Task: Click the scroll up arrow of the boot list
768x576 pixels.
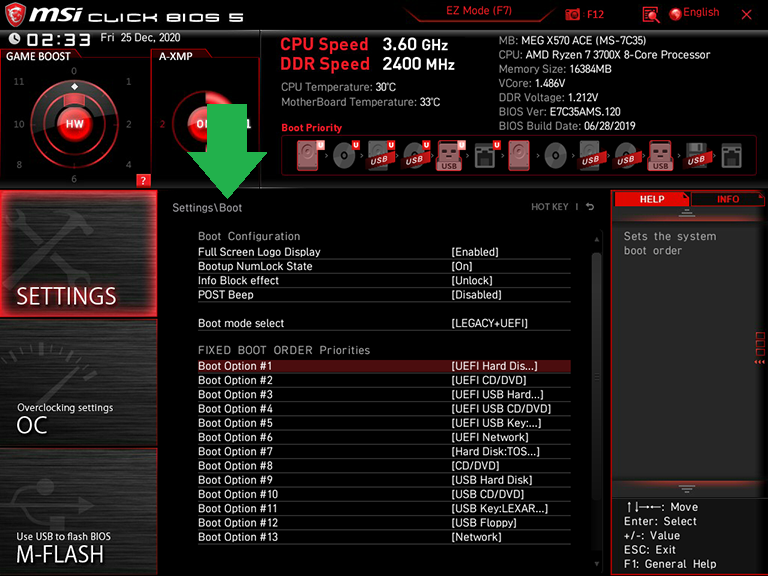Action: [597, 240]
